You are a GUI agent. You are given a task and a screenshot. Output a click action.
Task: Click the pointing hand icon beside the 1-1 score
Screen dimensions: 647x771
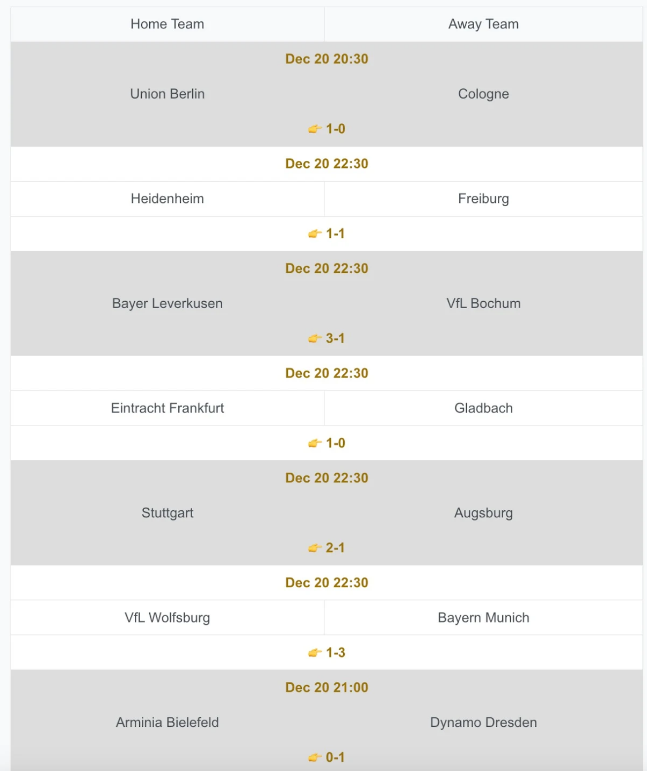(315, 234)
